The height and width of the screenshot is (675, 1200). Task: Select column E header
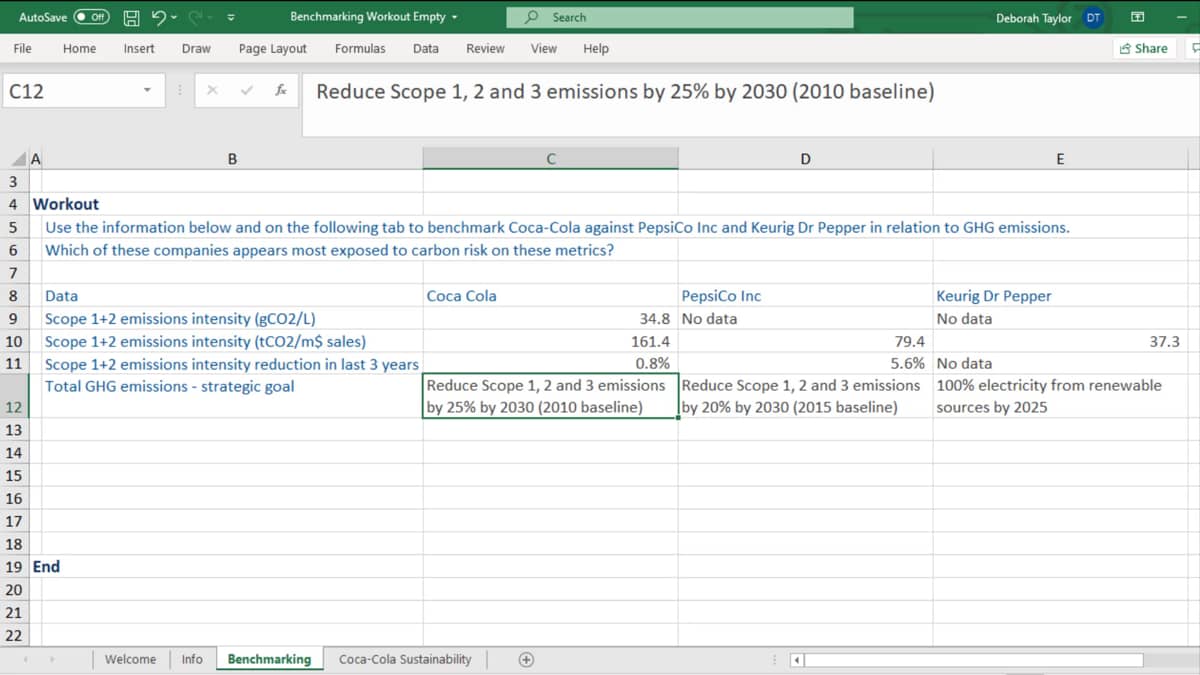[x=1060, y=159]
